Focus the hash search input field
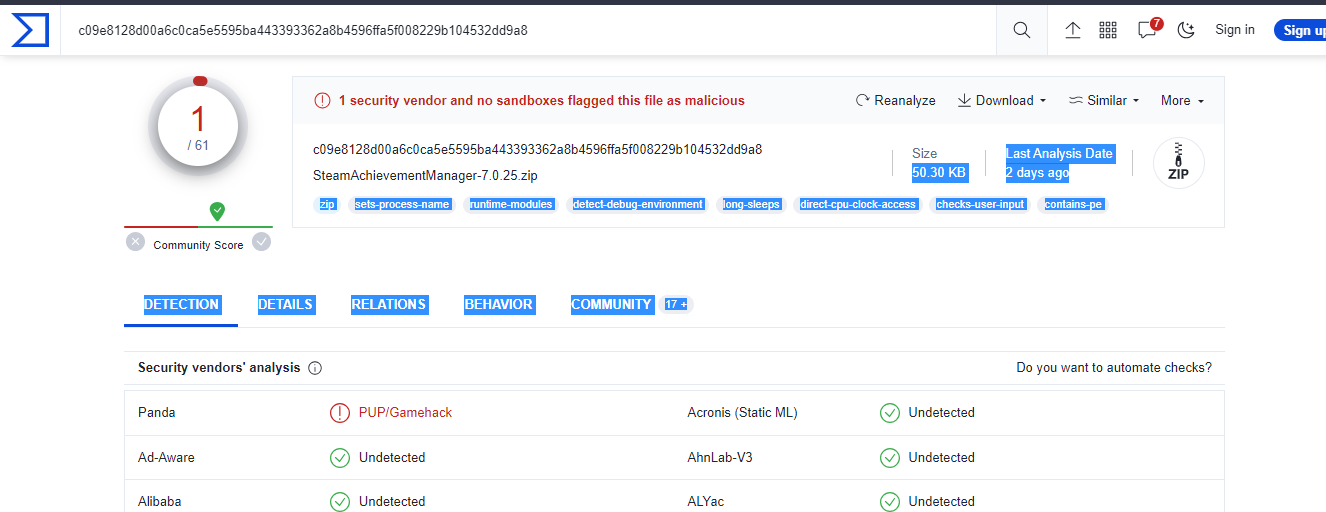This screenshot has width=1326, height=512. [x=530, y=30]
